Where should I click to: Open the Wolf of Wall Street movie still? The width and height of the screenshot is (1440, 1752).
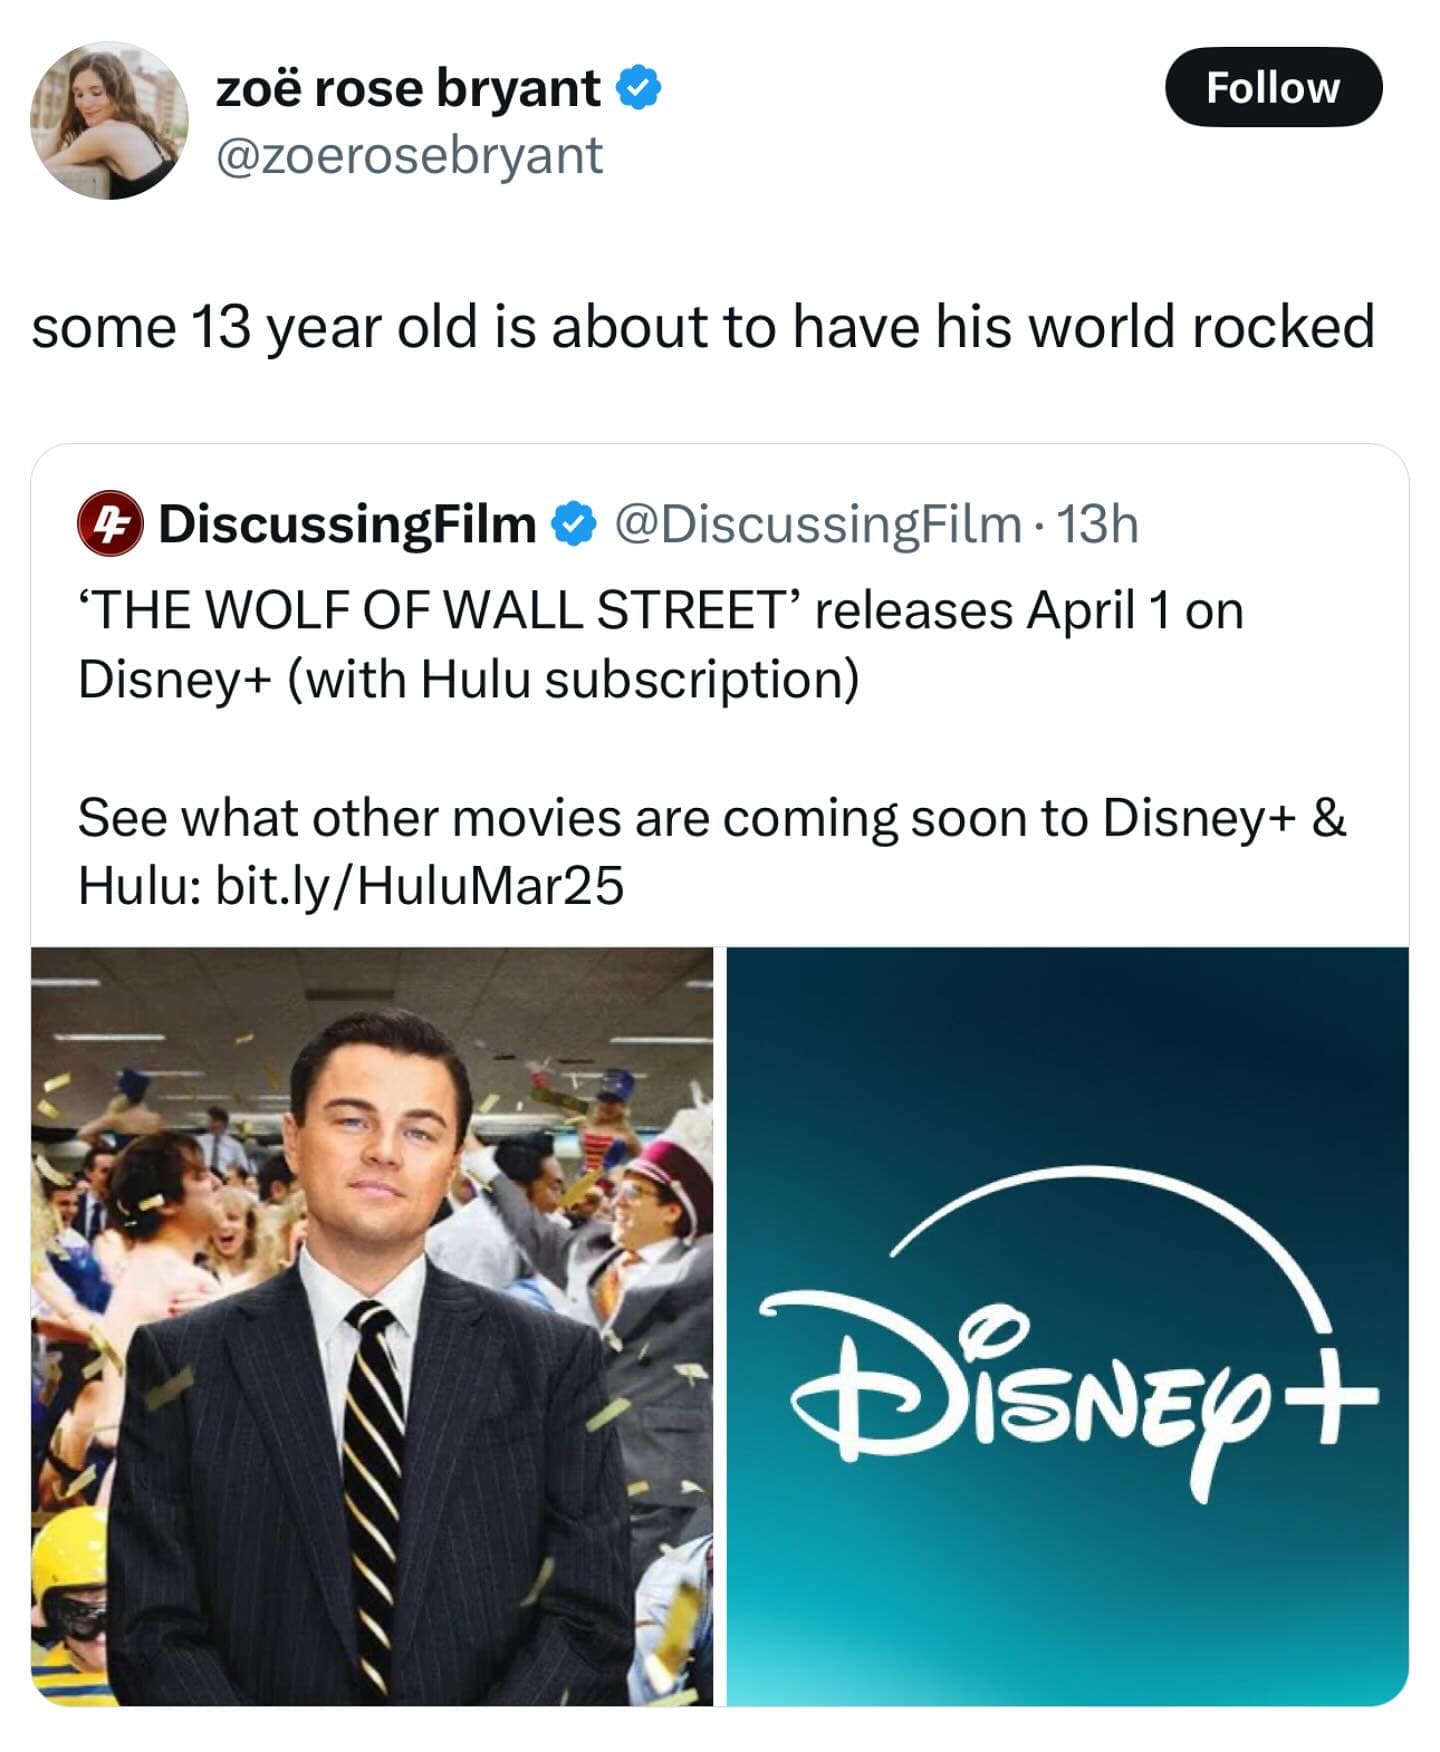click(x=372, y=1325)
